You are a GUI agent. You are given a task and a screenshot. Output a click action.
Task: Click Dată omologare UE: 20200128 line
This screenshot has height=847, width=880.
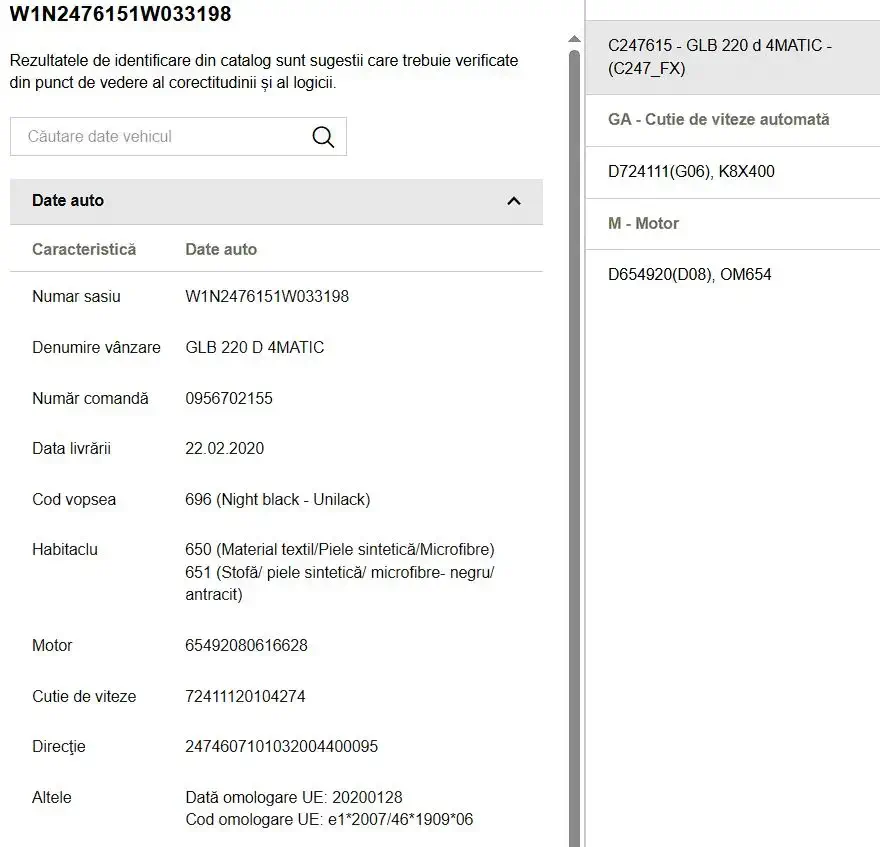294,798
